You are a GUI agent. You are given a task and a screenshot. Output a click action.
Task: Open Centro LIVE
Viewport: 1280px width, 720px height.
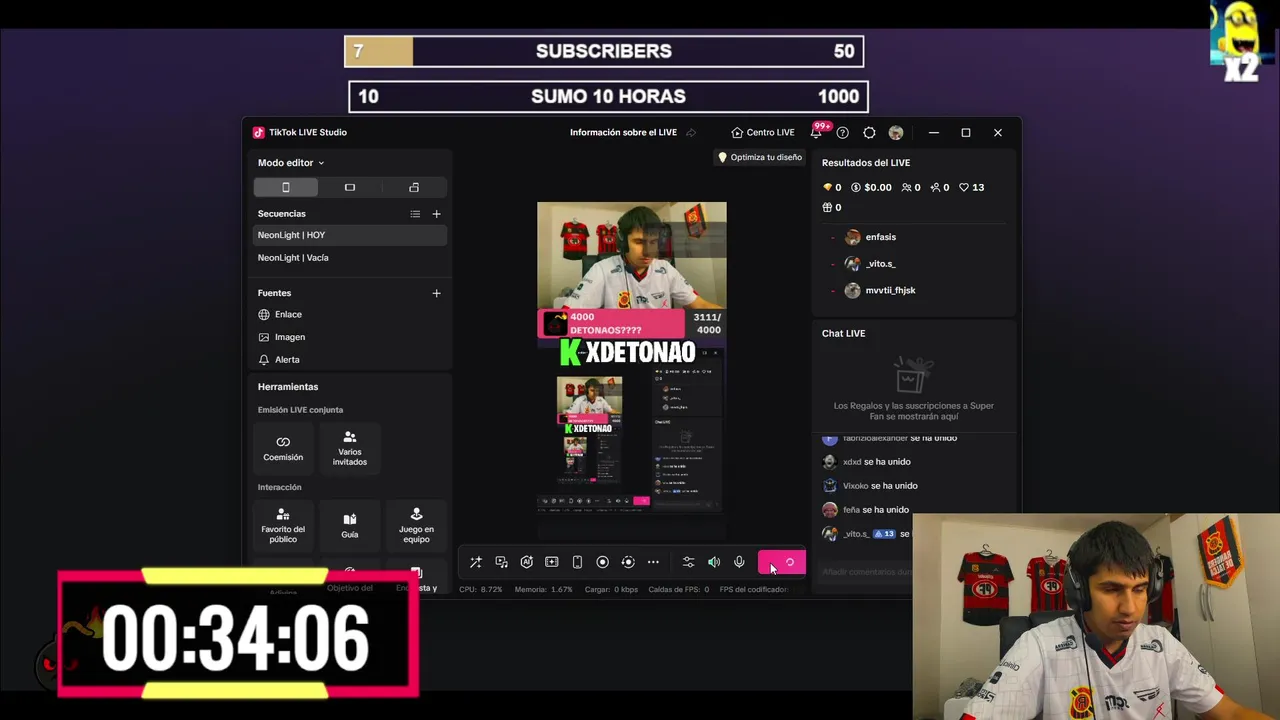pos(762,132)
